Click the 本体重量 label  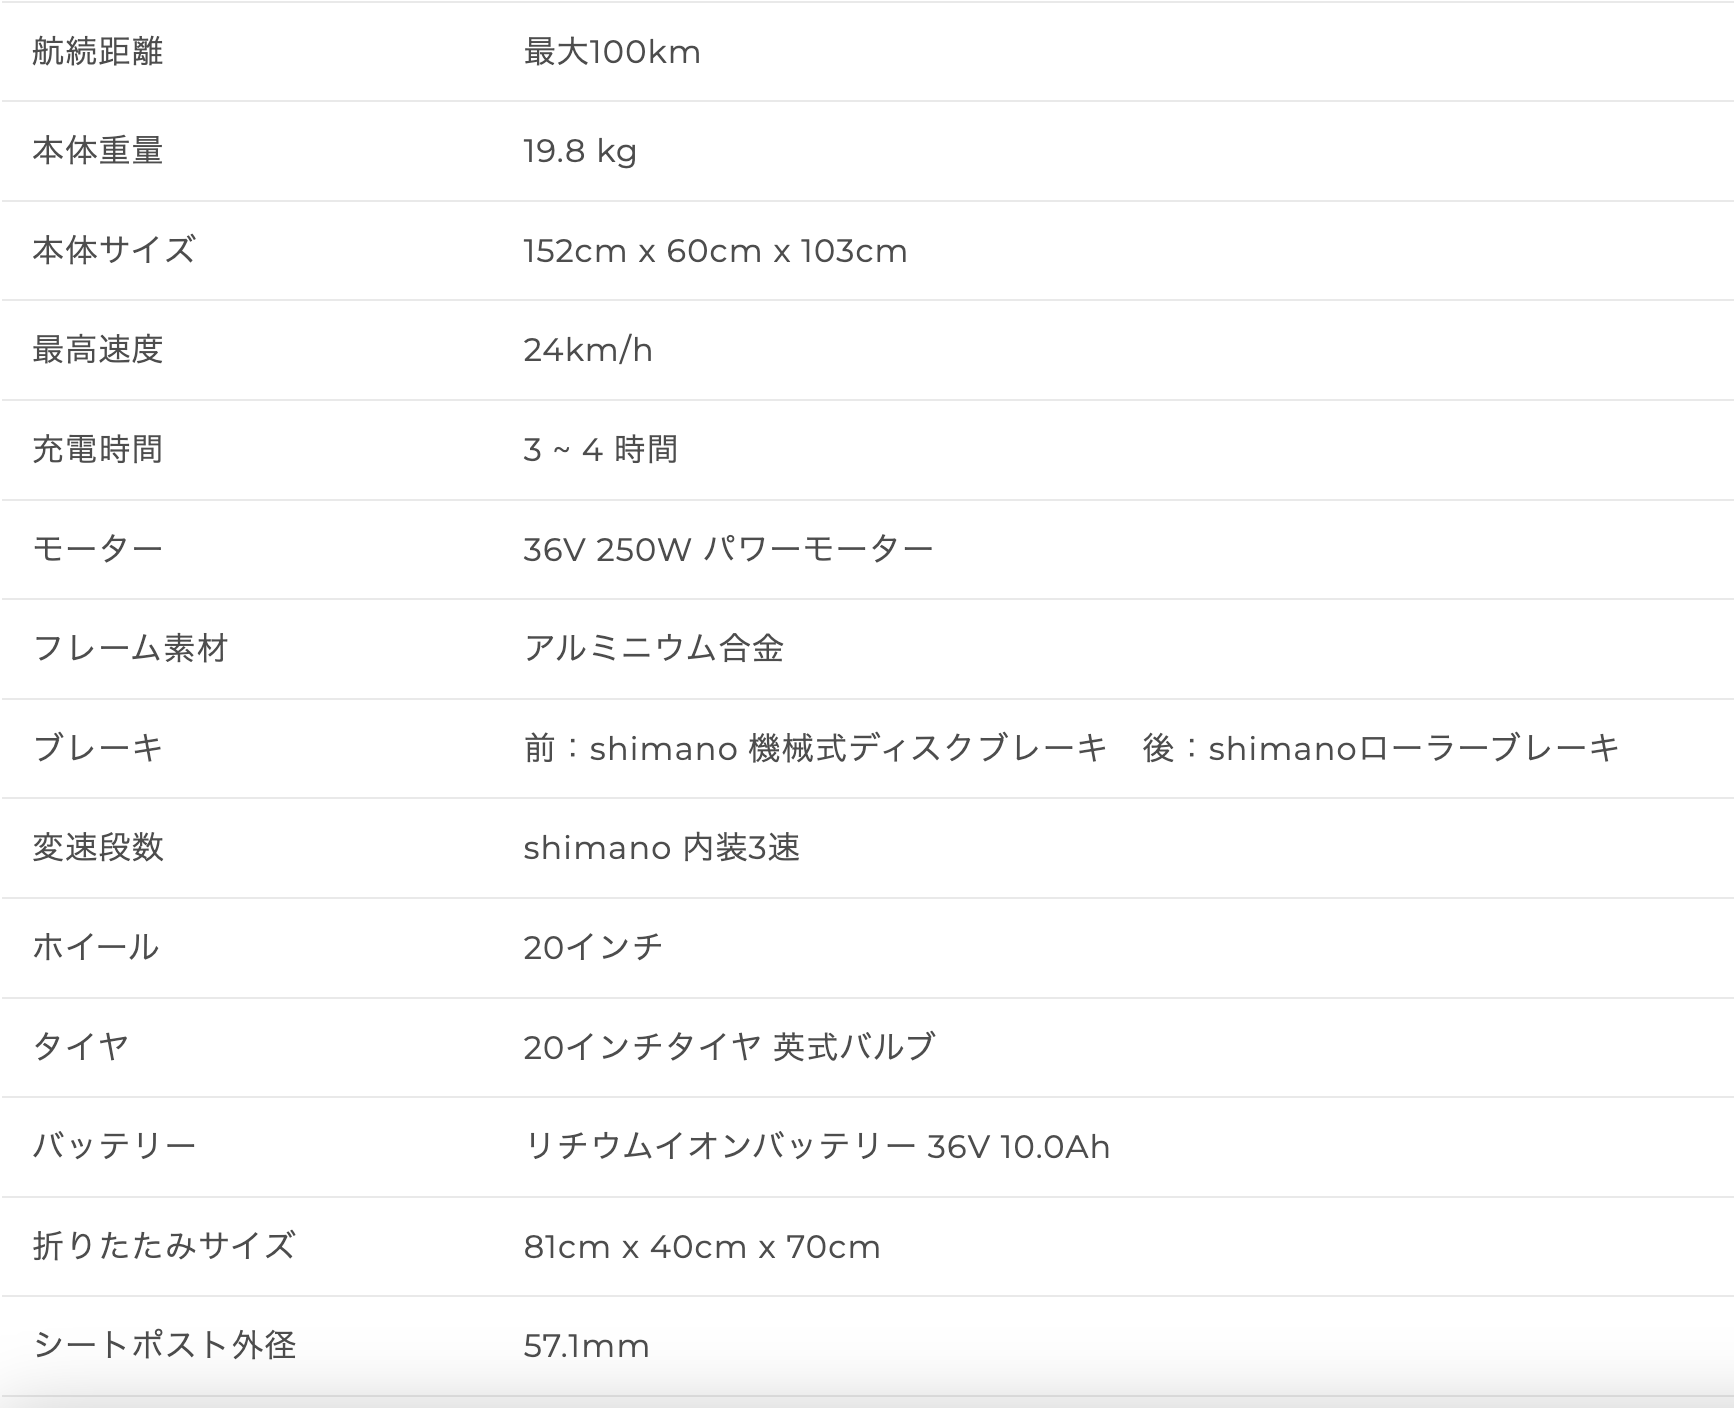[97, 151]
